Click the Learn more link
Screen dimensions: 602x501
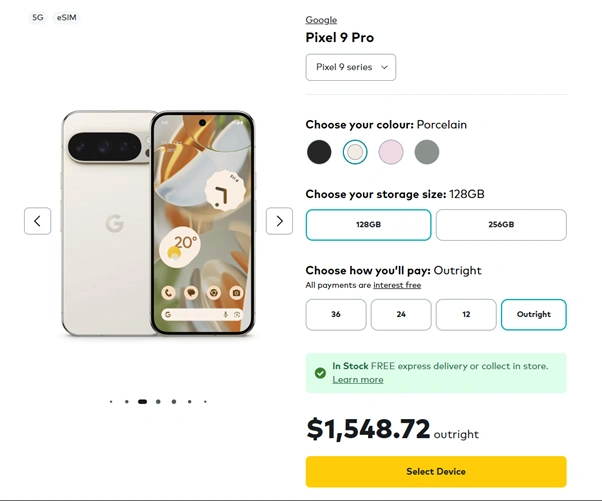click(358, 380)
